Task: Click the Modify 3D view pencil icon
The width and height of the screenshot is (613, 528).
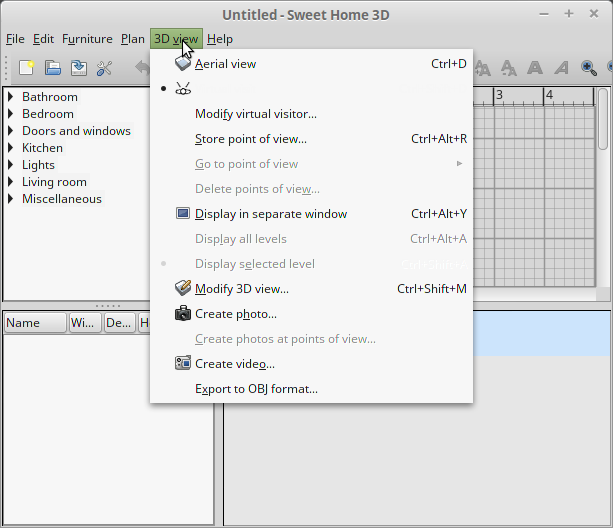Action: point(183,288)
